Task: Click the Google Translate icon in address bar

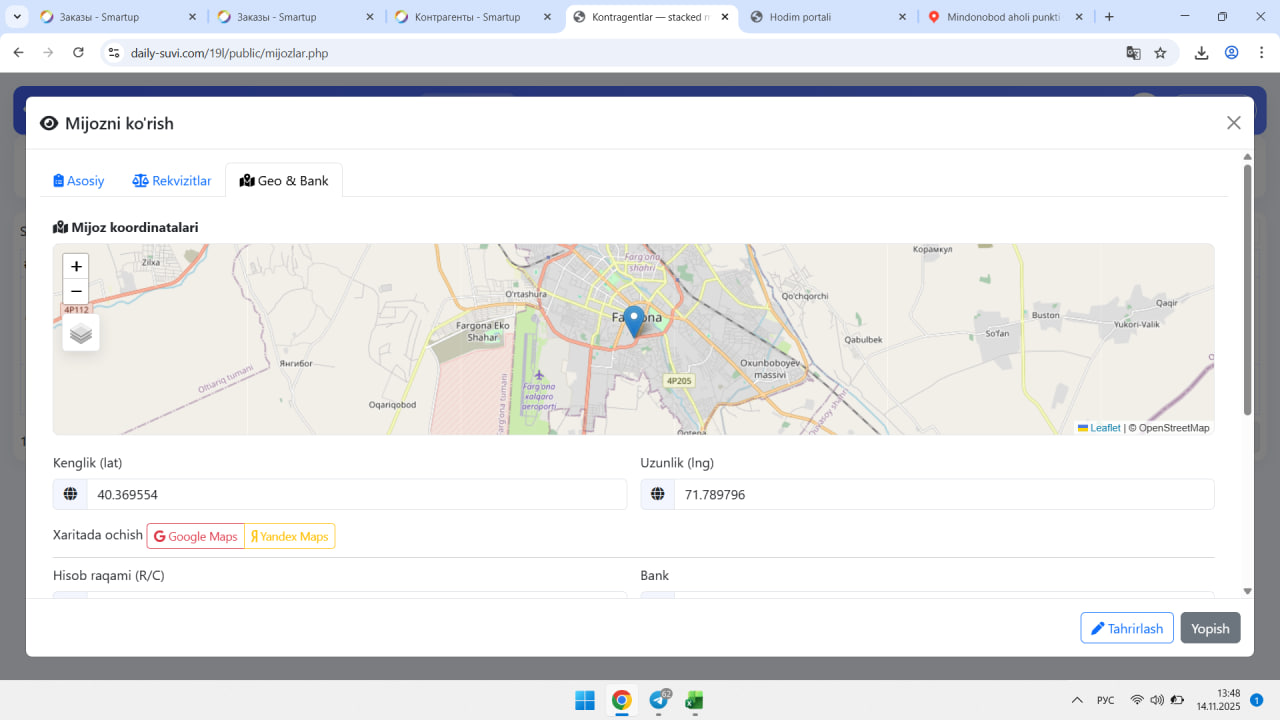Action: click(1133, 53)
